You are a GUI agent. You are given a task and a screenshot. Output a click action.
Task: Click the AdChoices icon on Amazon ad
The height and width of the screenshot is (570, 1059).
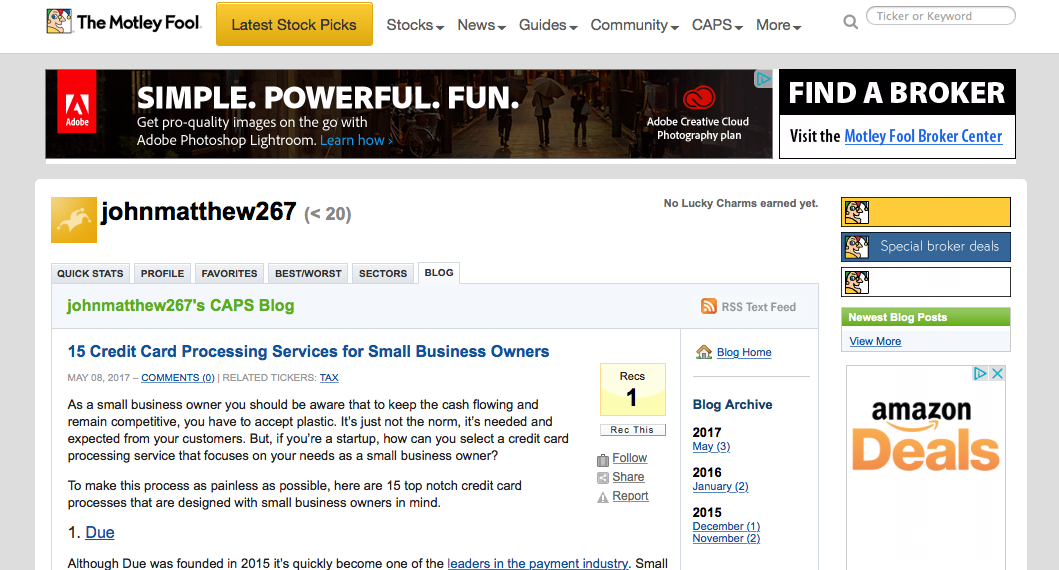tap(980, 373)
